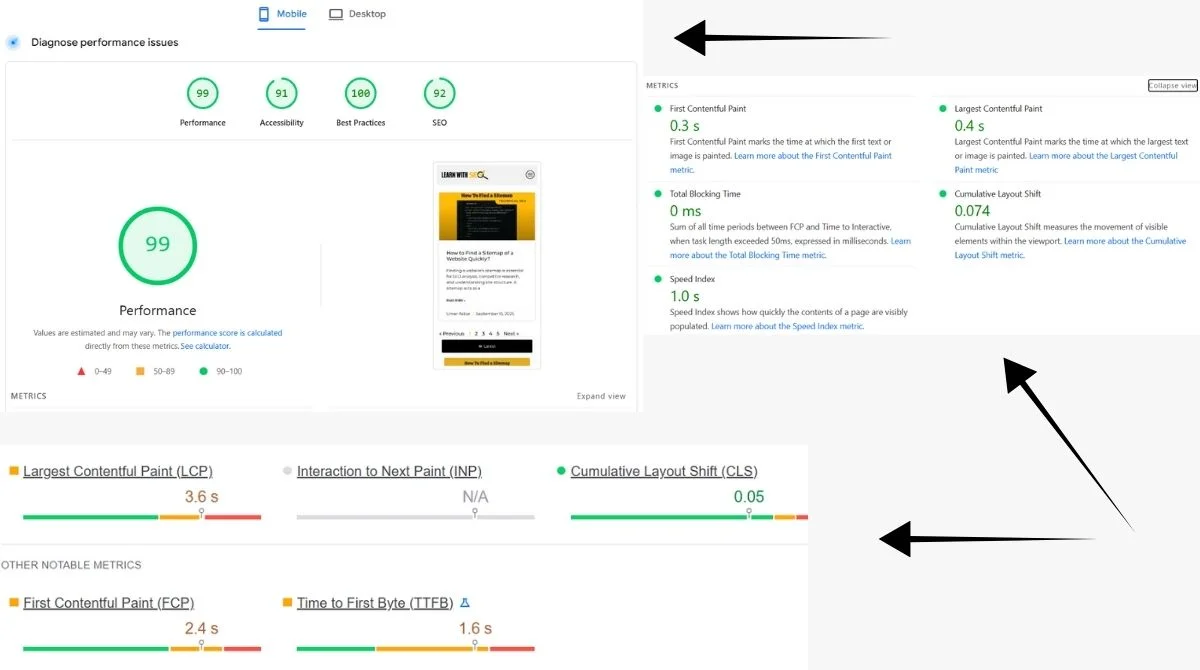Image resolution: width=1200 pixels, height=670 pixels.
Task: Switch to the Desktop tab
Action: click(357, 13)
